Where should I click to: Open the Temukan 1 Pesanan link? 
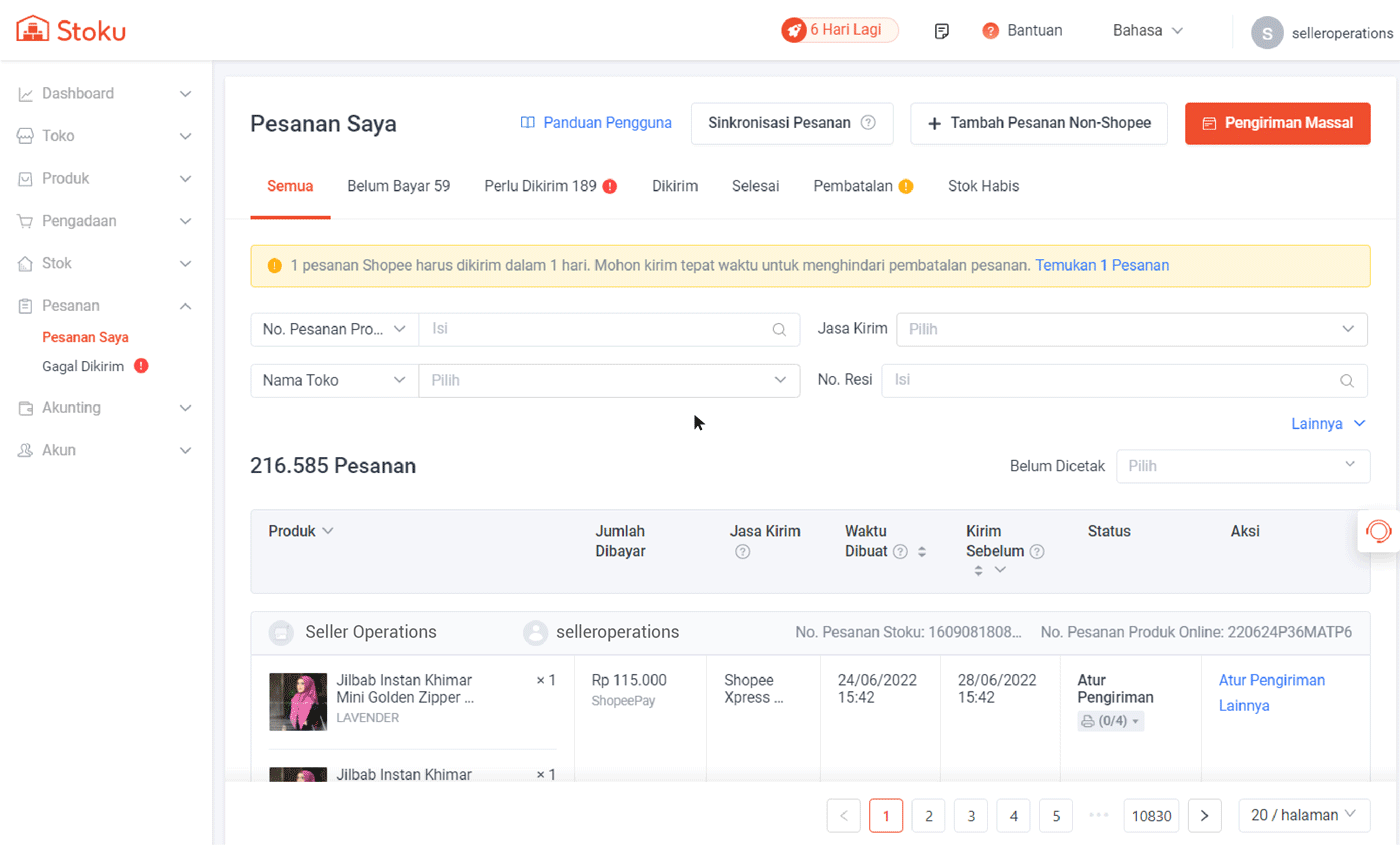coord(1102,266)
